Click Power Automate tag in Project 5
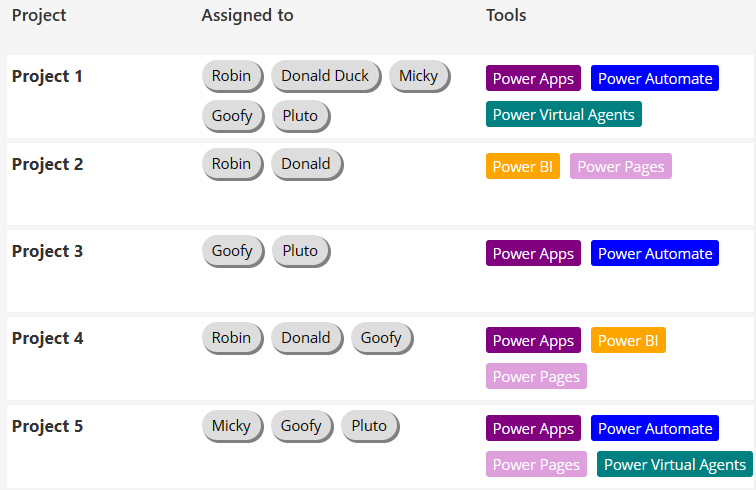This screenshot has height=490, width=756. (x=655, y=428)
